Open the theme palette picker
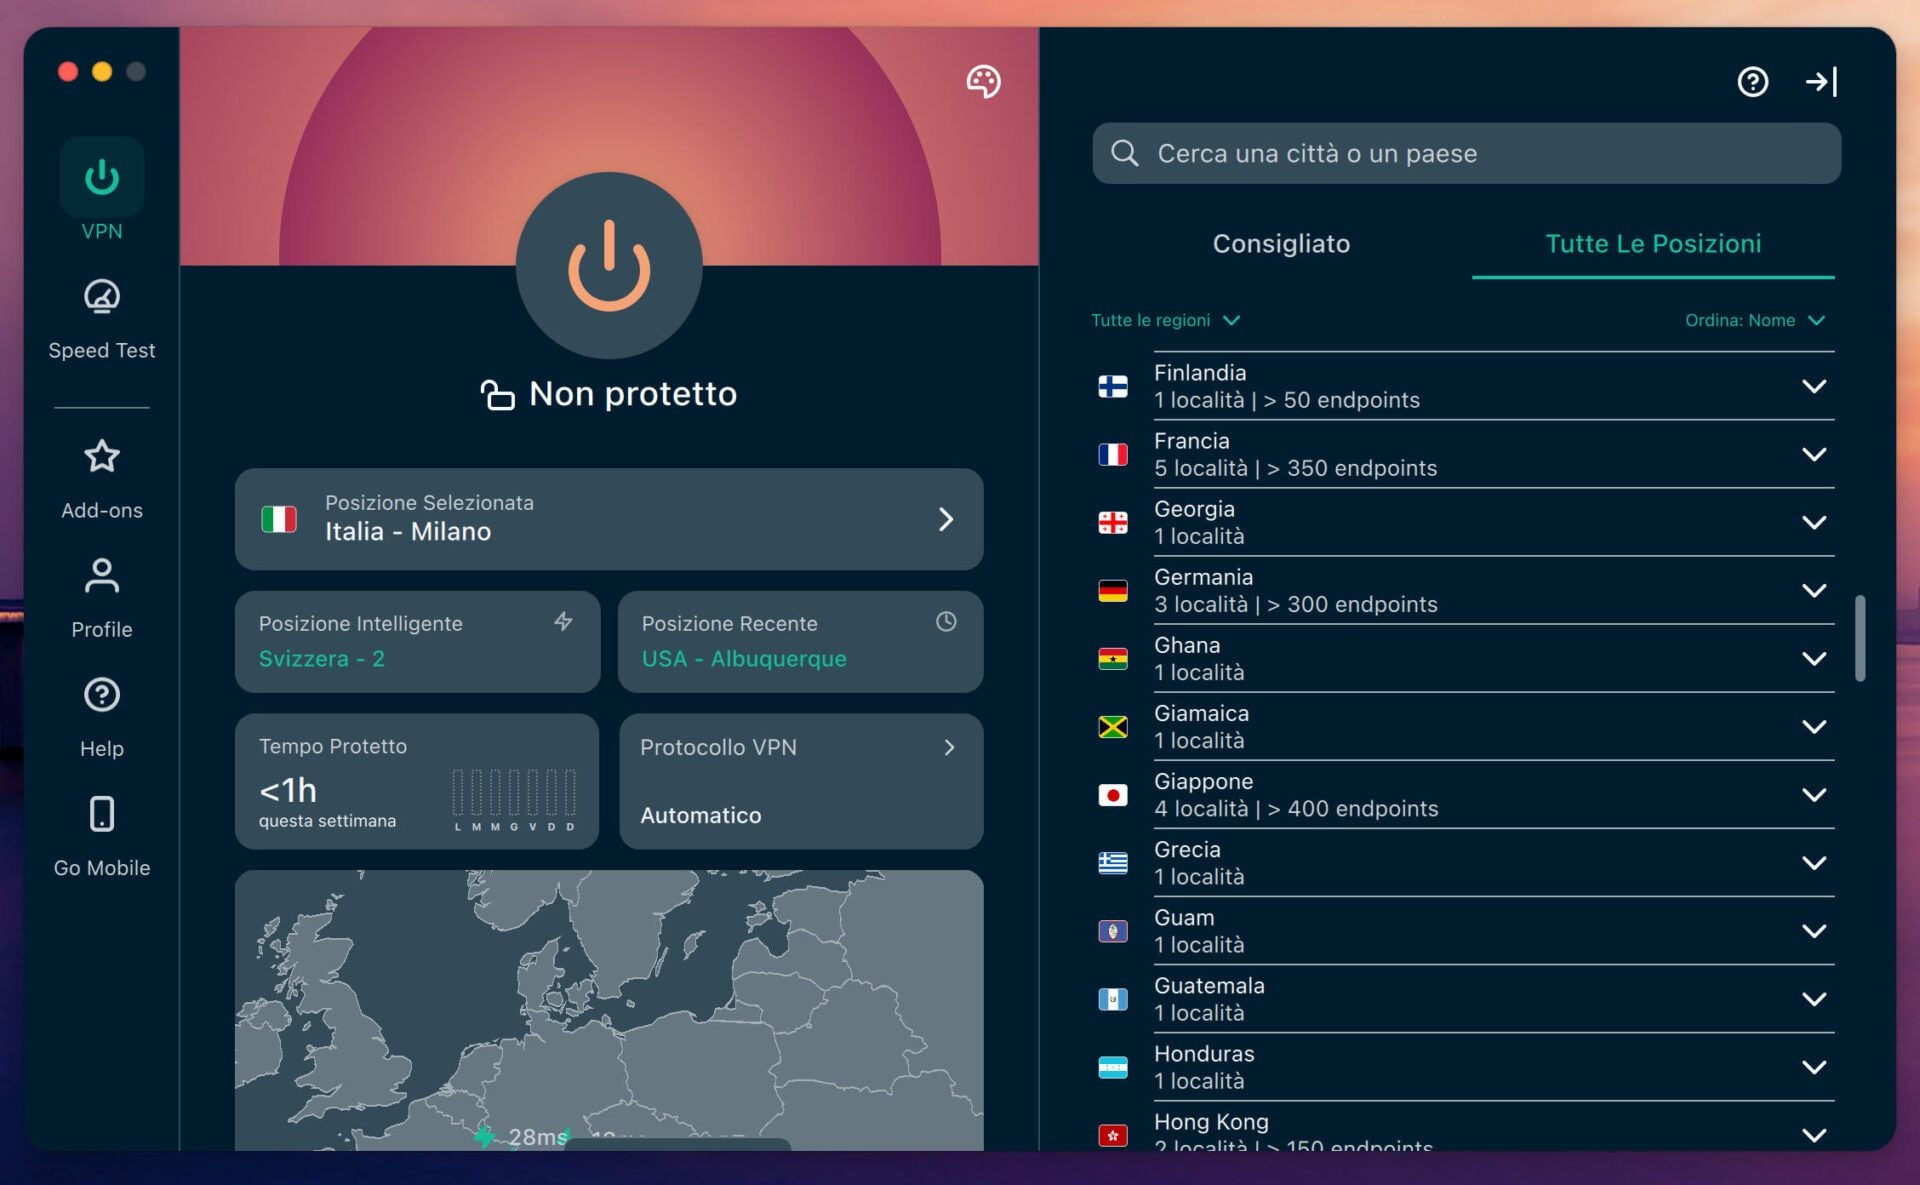 984,82
